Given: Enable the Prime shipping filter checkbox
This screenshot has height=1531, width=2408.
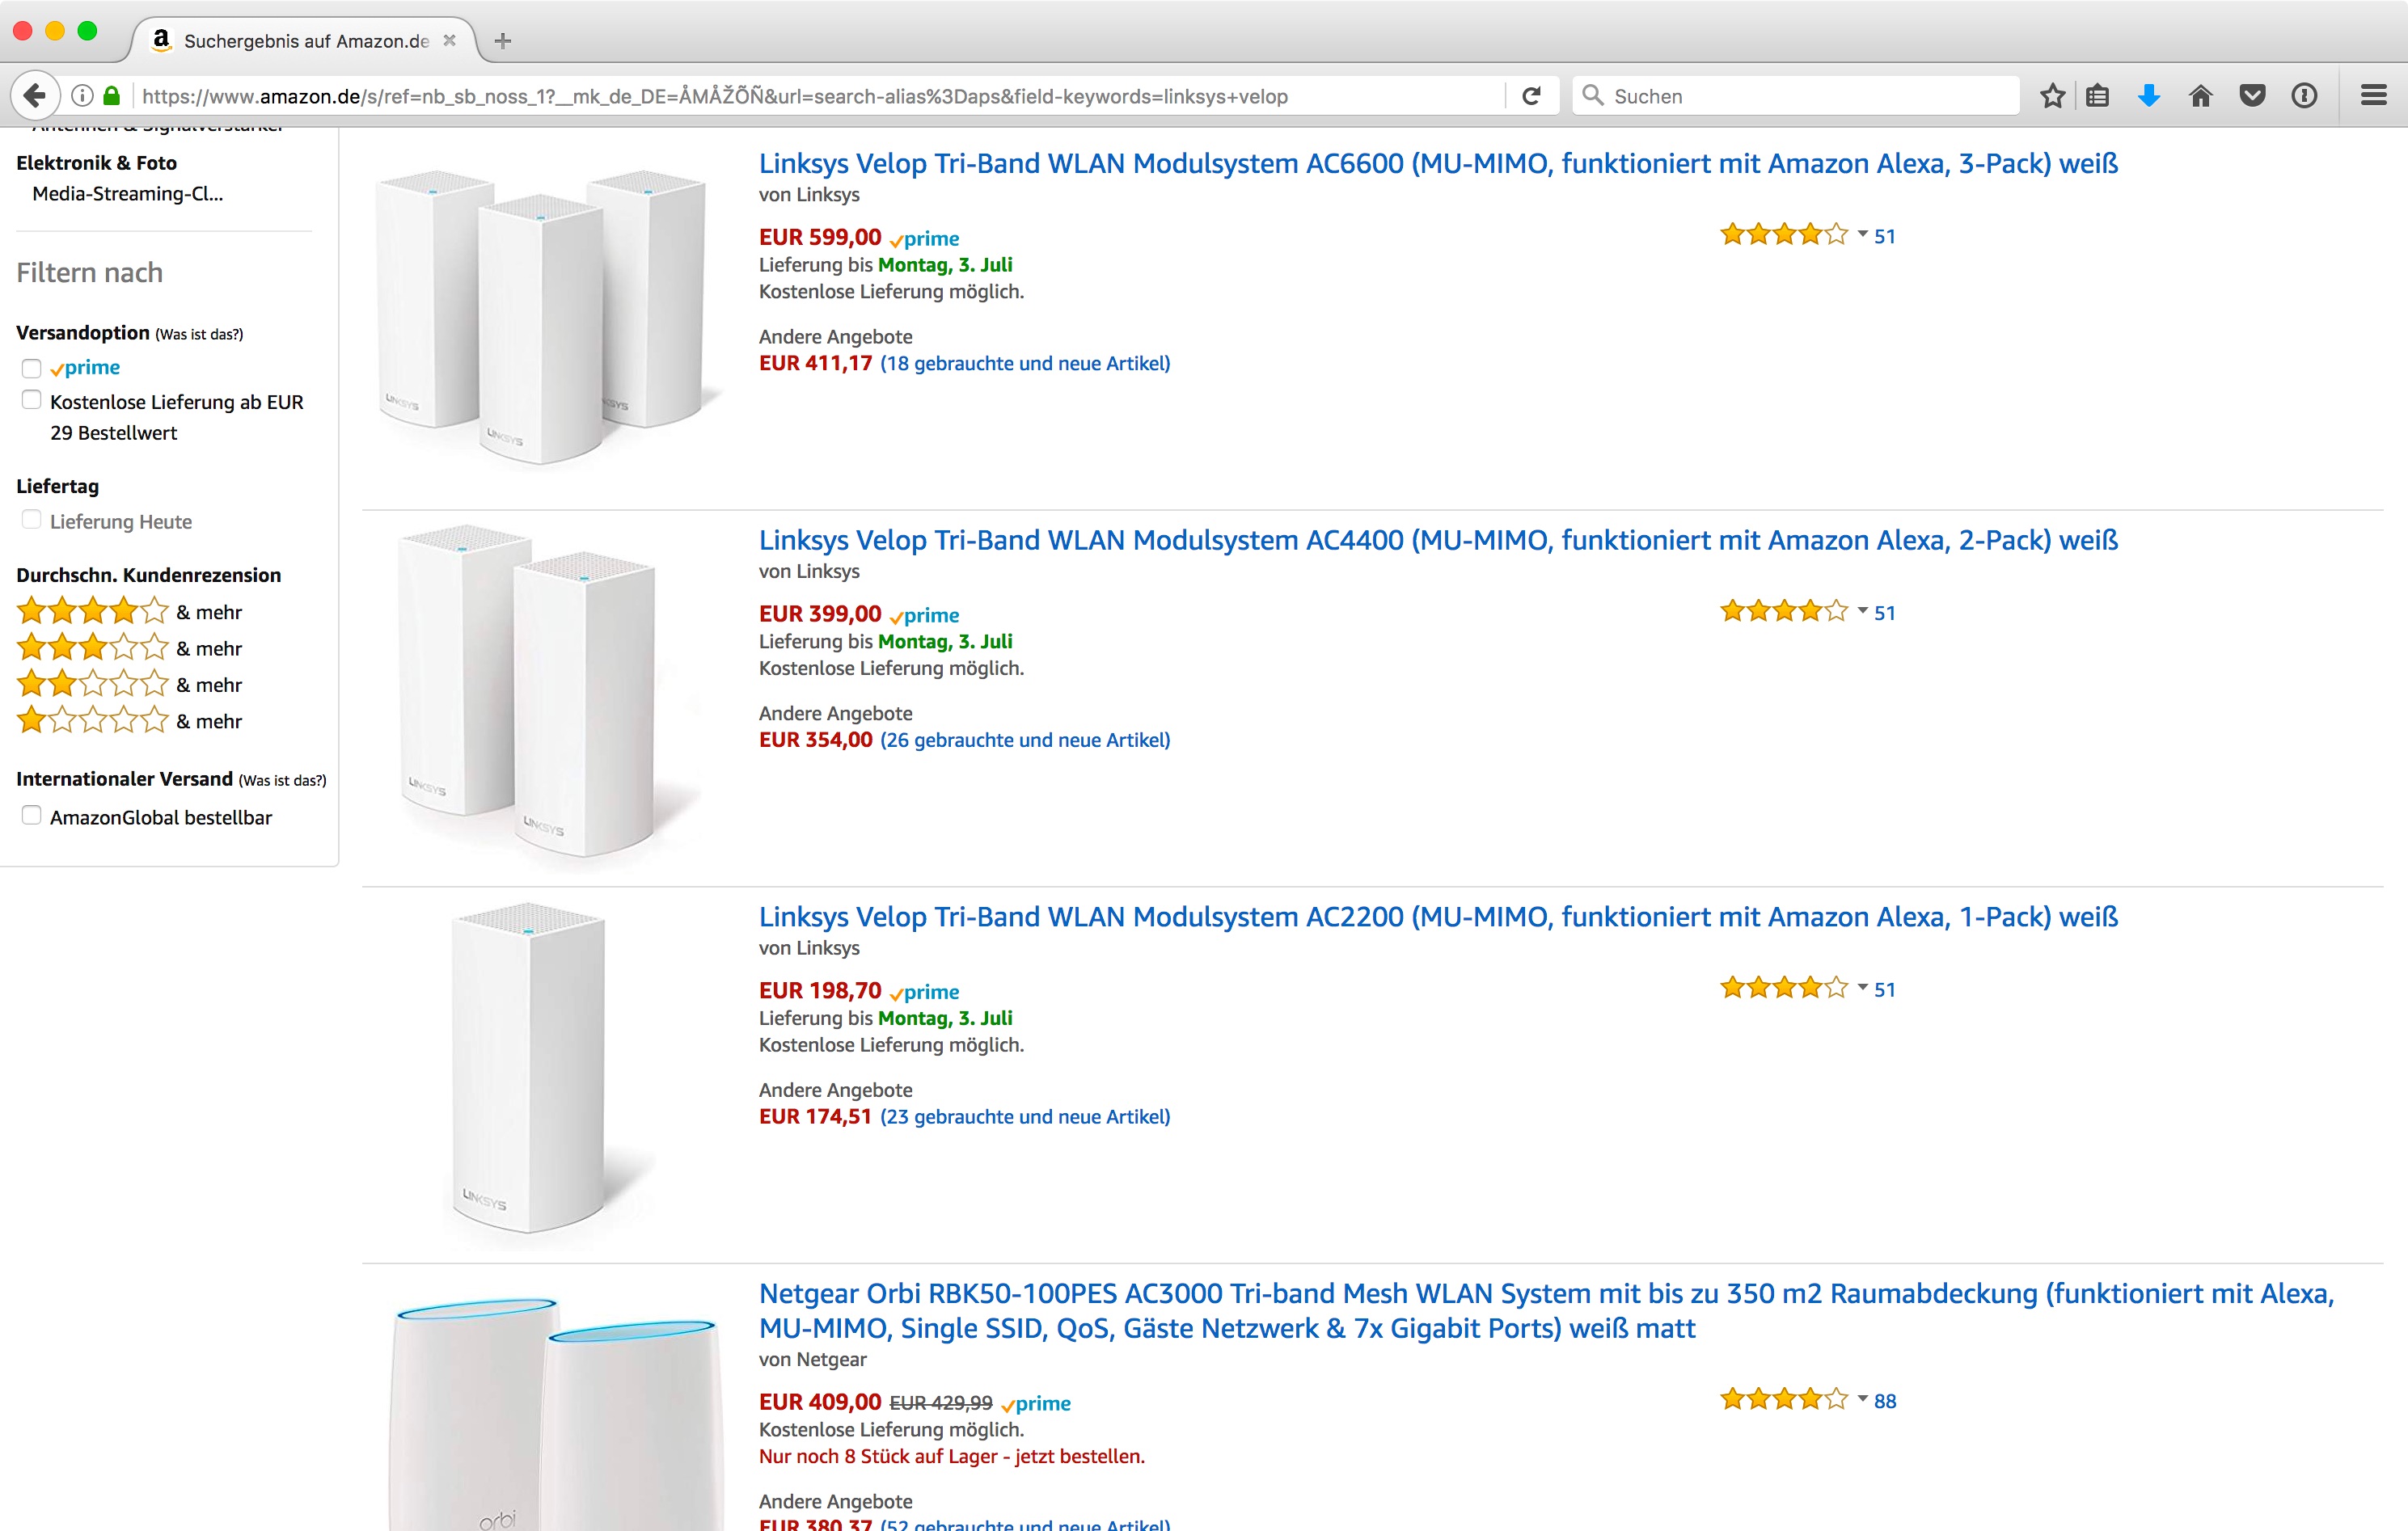Looking at the screenshot, I should tap(32, 369).
